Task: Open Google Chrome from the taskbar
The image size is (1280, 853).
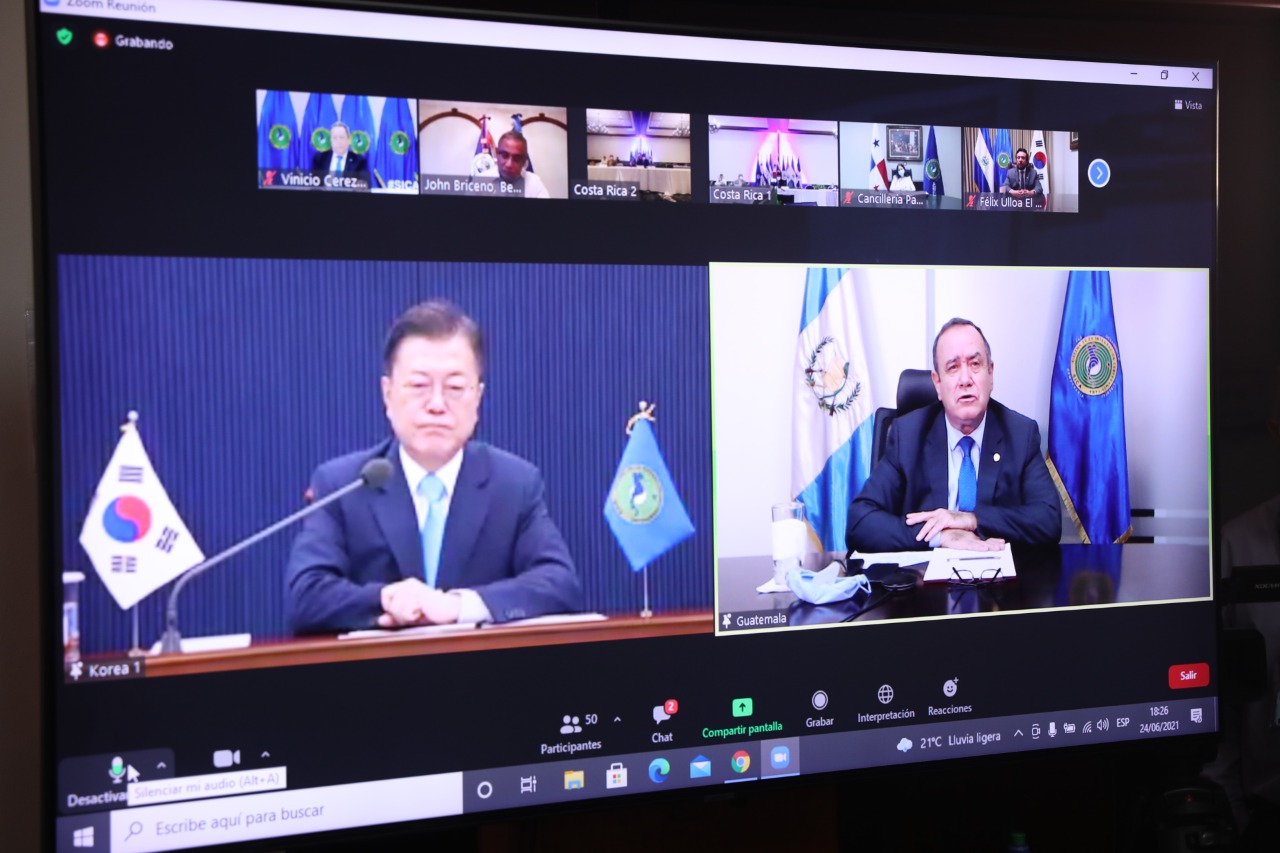Action: click(x=740, y=762)
